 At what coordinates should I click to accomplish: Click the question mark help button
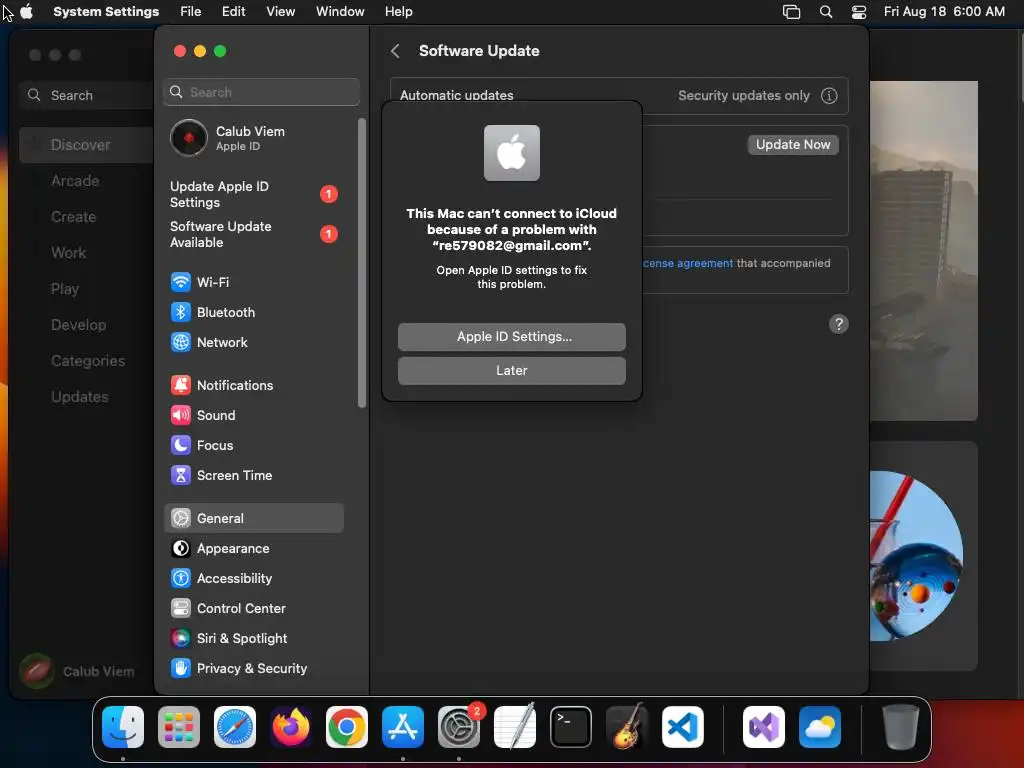click(x=839, y=324)
